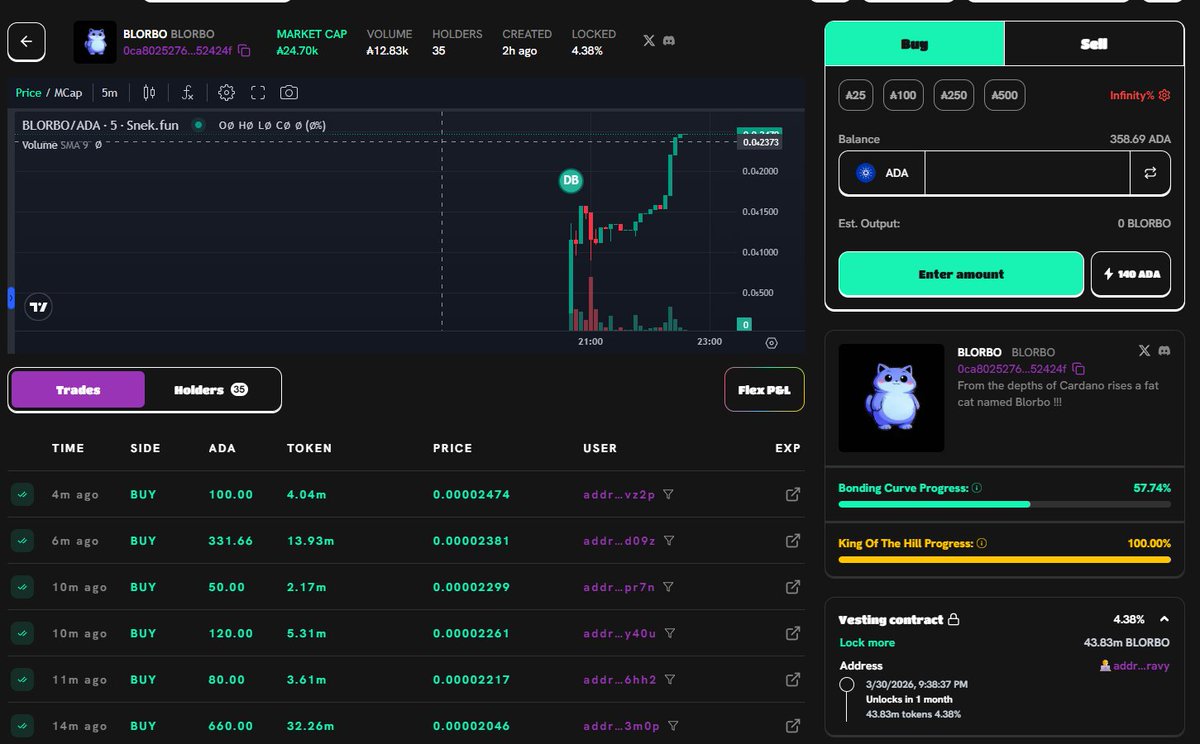Click the Bonding Curve progress bar
1200x744 pixels.
click(x=1004, y=504)
